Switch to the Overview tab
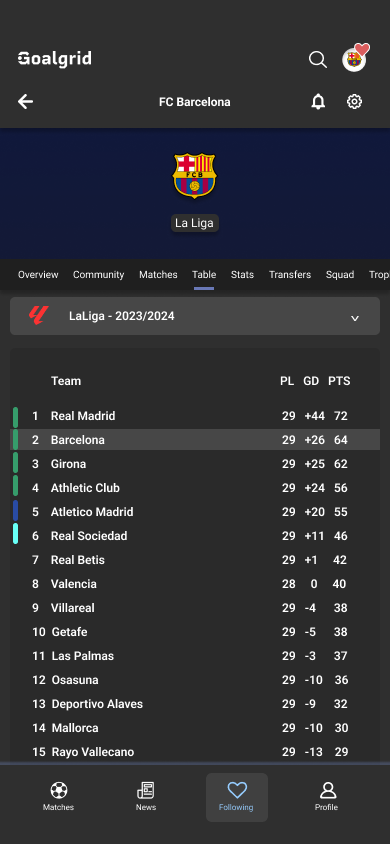390x844 pixels. pos(38,275)
